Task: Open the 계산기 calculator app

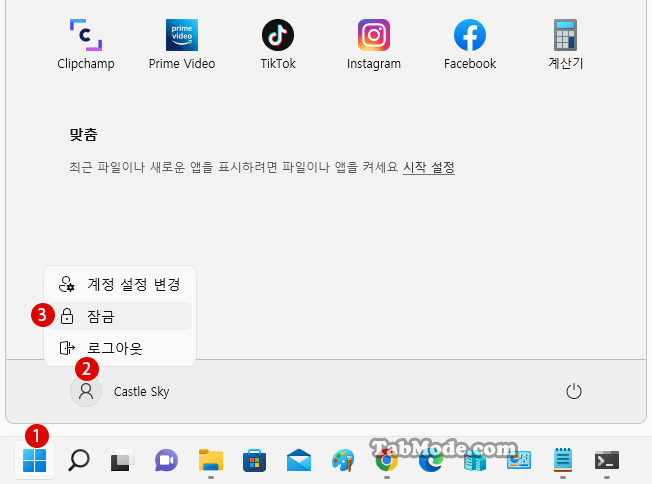Action: (x=566, y=44)
